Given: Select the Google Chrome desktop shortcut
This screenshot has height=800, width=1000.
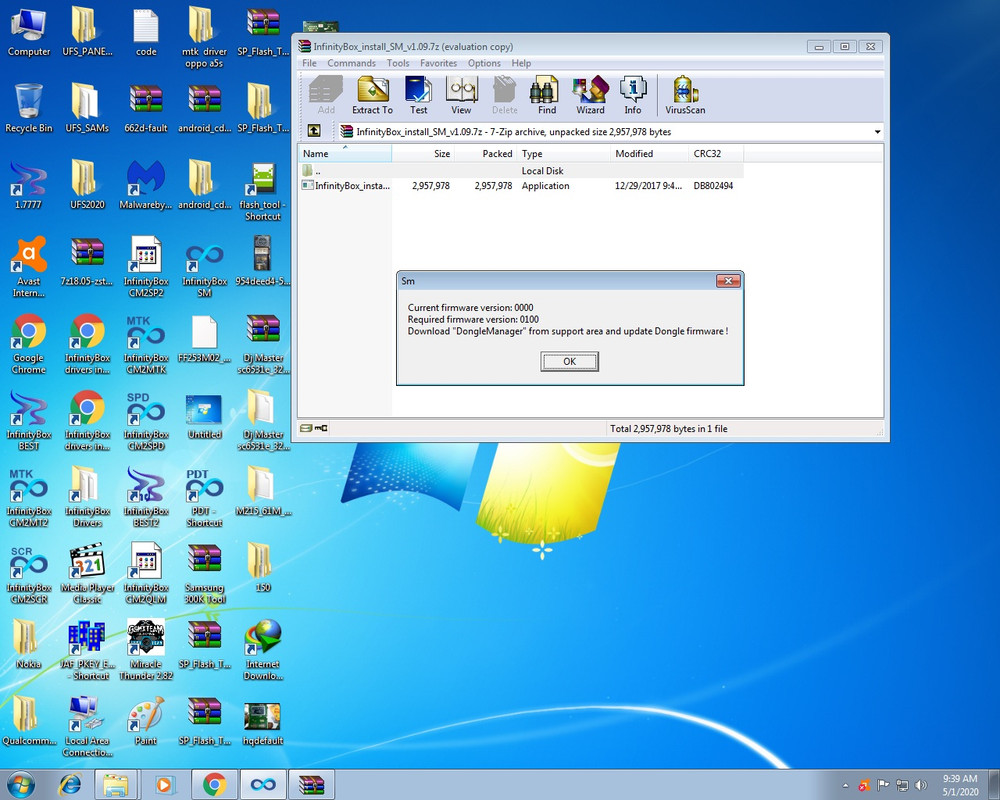Looking at the screenshot, I should pos(29,343).
